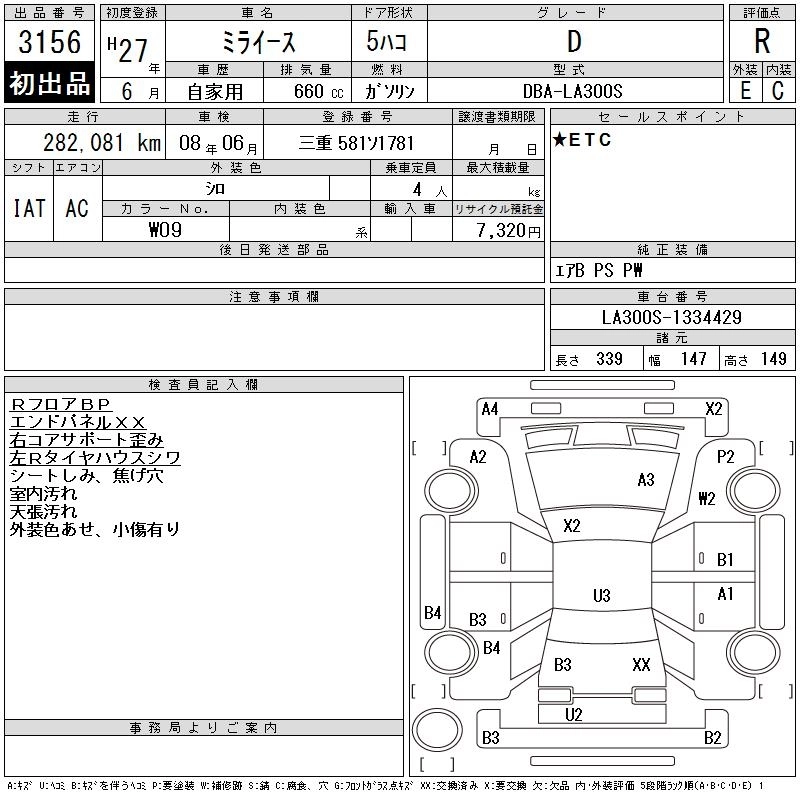Click recycle deposit 7,320円
Viewport: 800px width, 800px height.
pos(508,231)
